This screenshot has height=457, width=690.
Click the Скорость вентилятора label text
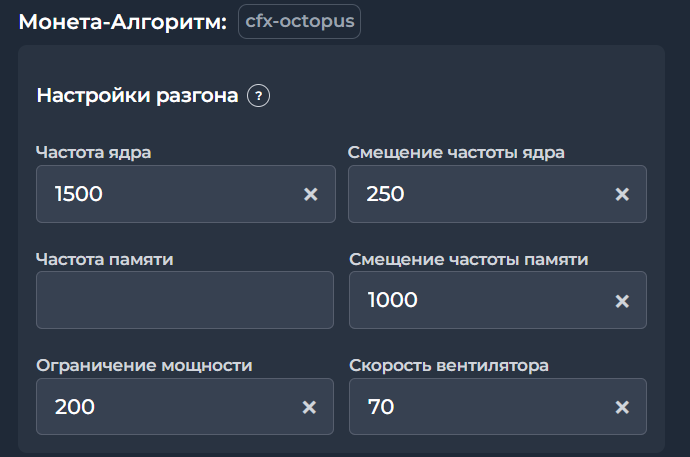[x=449, y=365]
